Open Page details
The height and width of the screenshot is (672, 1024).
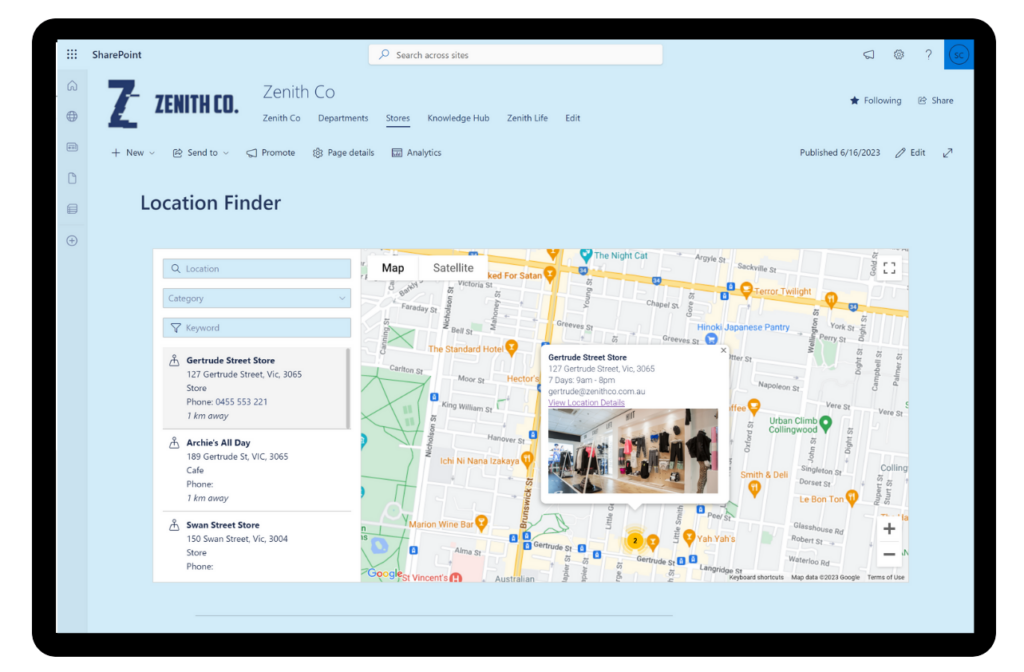(343, 153)
